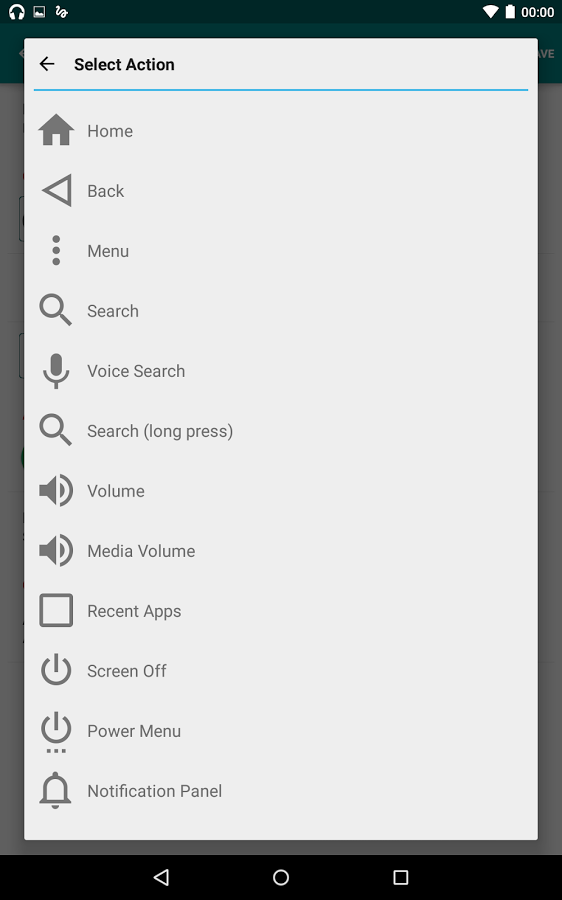Tap the back arrow beside Select Action

point(47,64)
